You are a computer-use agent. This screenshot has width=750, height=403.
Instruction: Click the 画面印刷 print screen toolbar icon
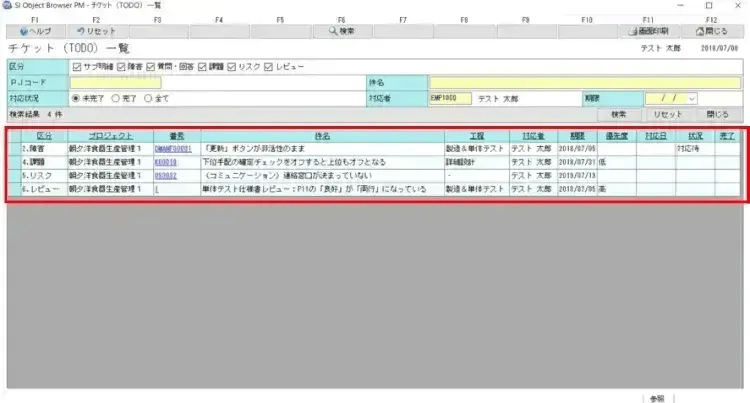pyautogui.click(x=648, y=31)
